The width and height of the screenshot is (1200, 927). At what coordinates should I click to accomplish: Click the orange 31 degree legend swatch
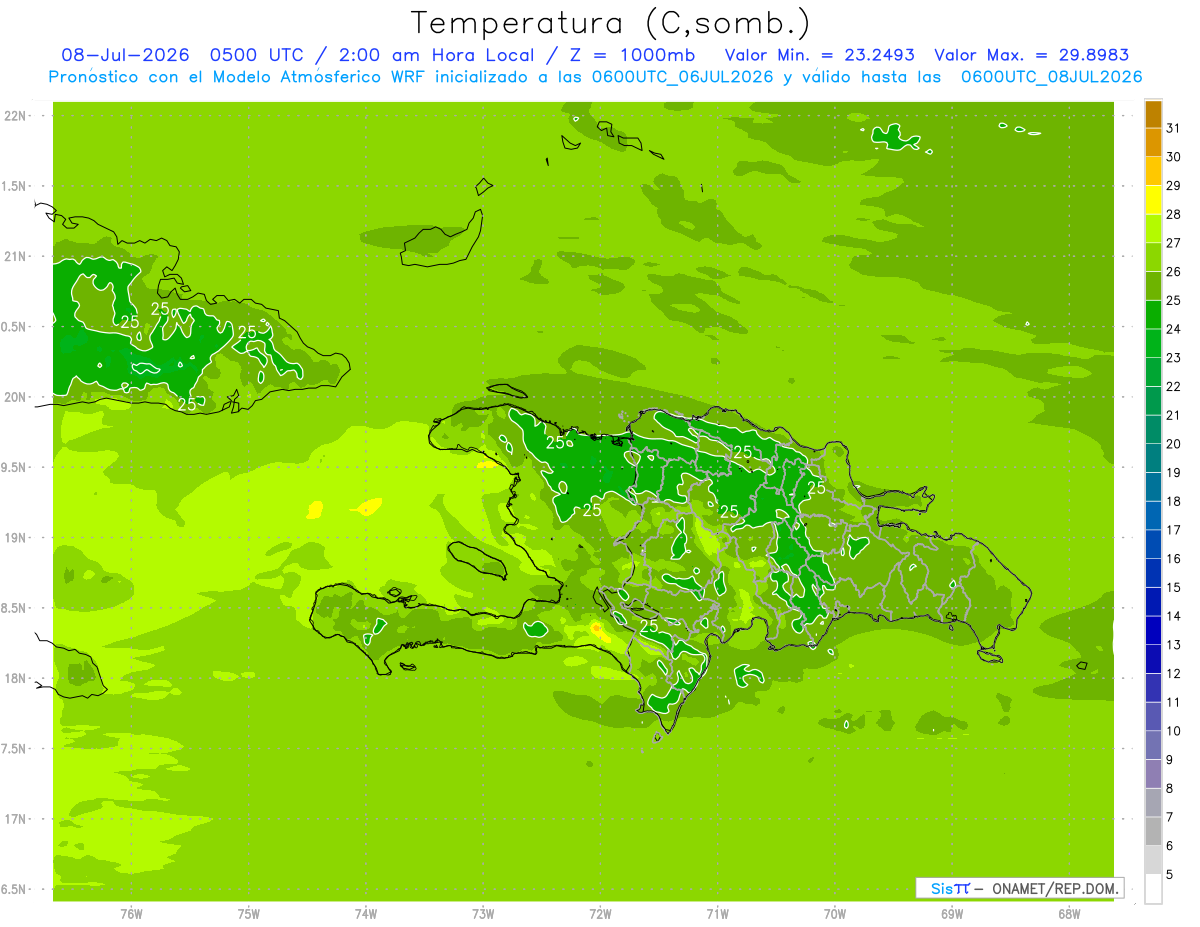(x=1153, y=114)
